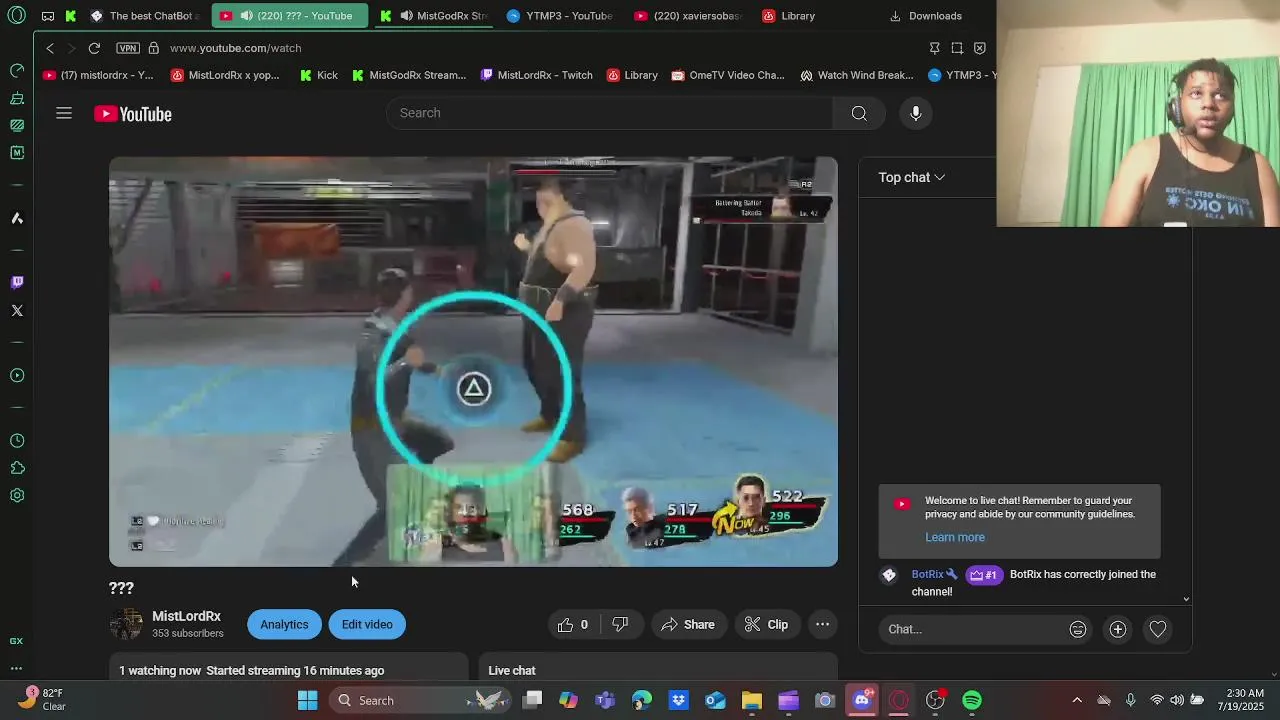
Task: Like the video with thumbs up
Action: (573, 624)
